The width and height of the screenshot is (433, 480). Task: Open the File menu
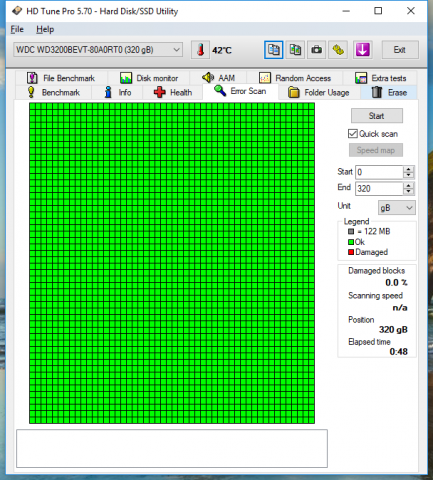(17, 29)
